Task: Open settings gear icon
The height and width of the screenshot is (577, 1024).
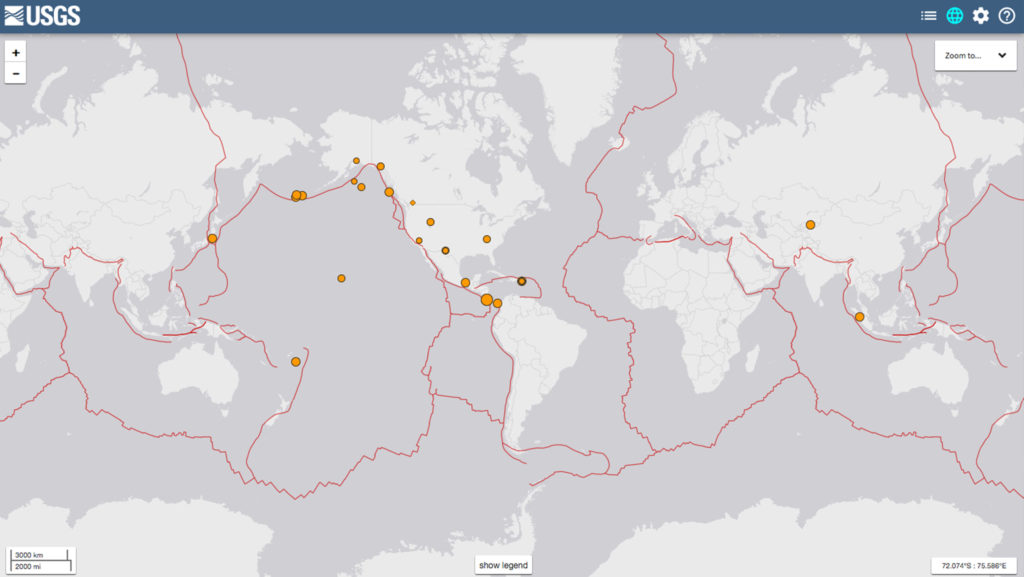Action: point(980,16)
